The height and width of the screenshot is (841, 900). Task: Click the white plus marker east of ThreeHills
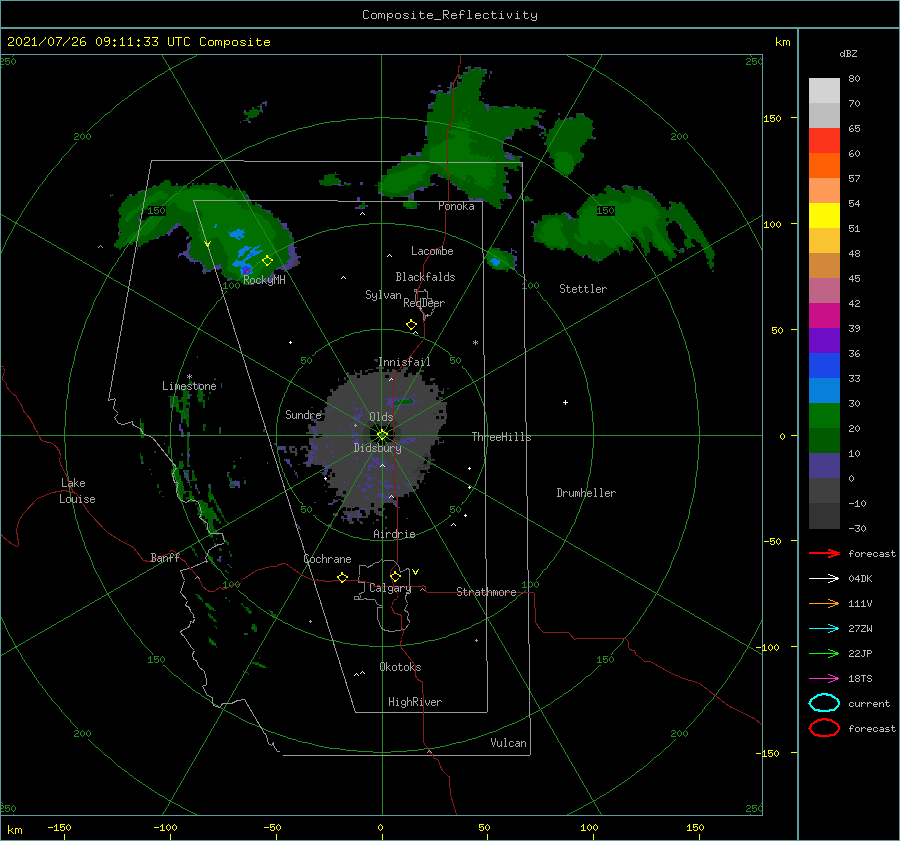tap(565, 402)
